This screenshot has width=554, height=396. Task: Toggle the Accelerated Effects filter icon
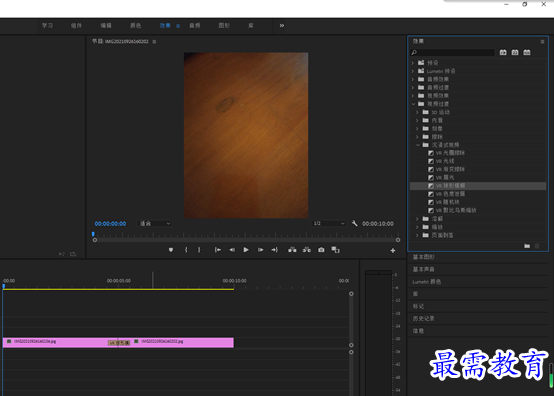pos(503,52)
